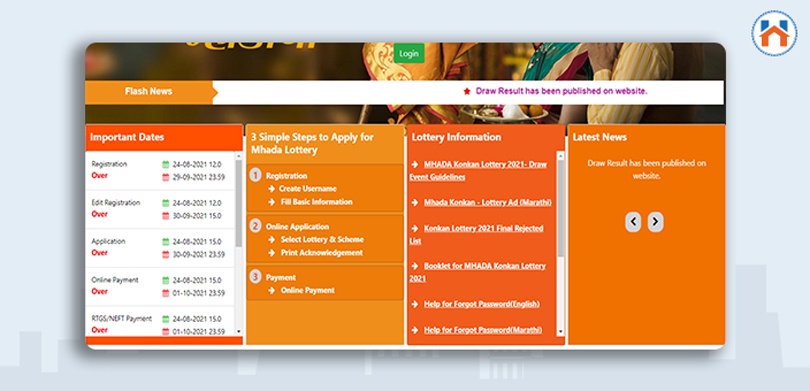810x391 pixels.
Task: Click the arrow before Final Rejected List link
Action: point(414,228)
